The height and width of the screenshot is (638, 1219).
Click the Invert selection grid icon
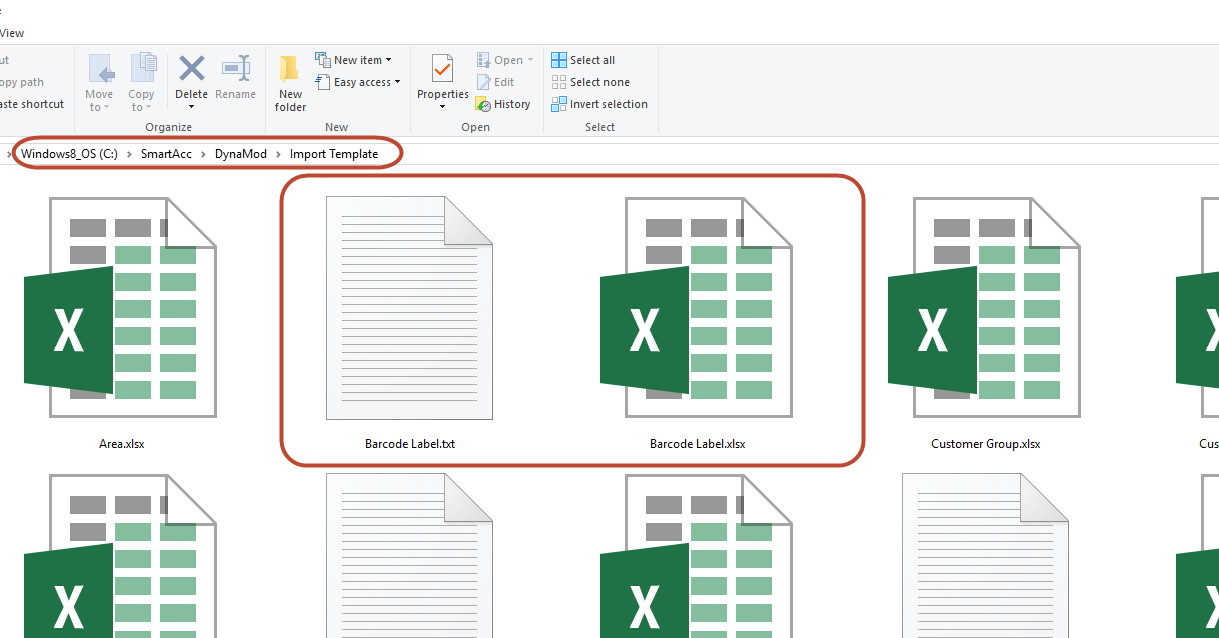(559, 104)
